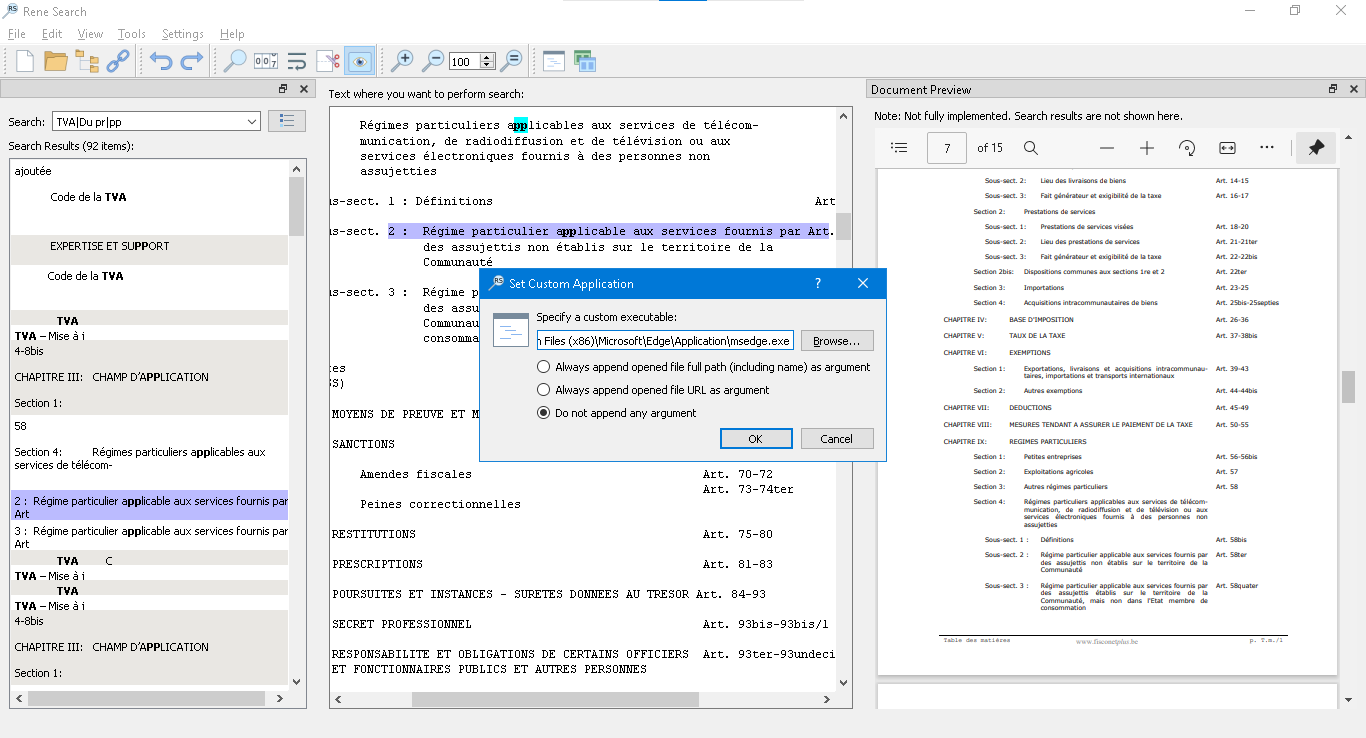
Task: Select 'Do not append any argument' option
Action: pyautogui.click(x=617, y=413)
